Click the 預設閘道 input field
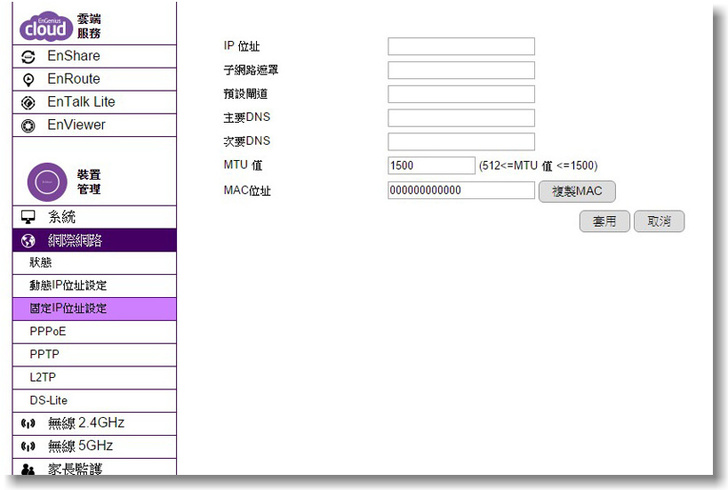The height and width of the screenshot is (490, 728). click(x=461, y=94)
